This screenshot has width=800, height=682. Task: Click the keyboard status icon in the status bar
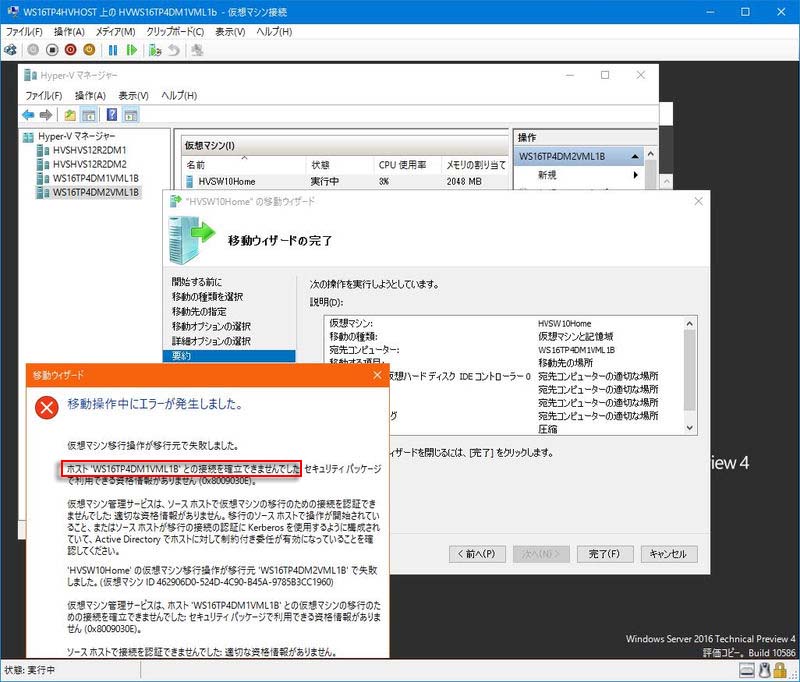pyautogui.click(x=746, y=670)
